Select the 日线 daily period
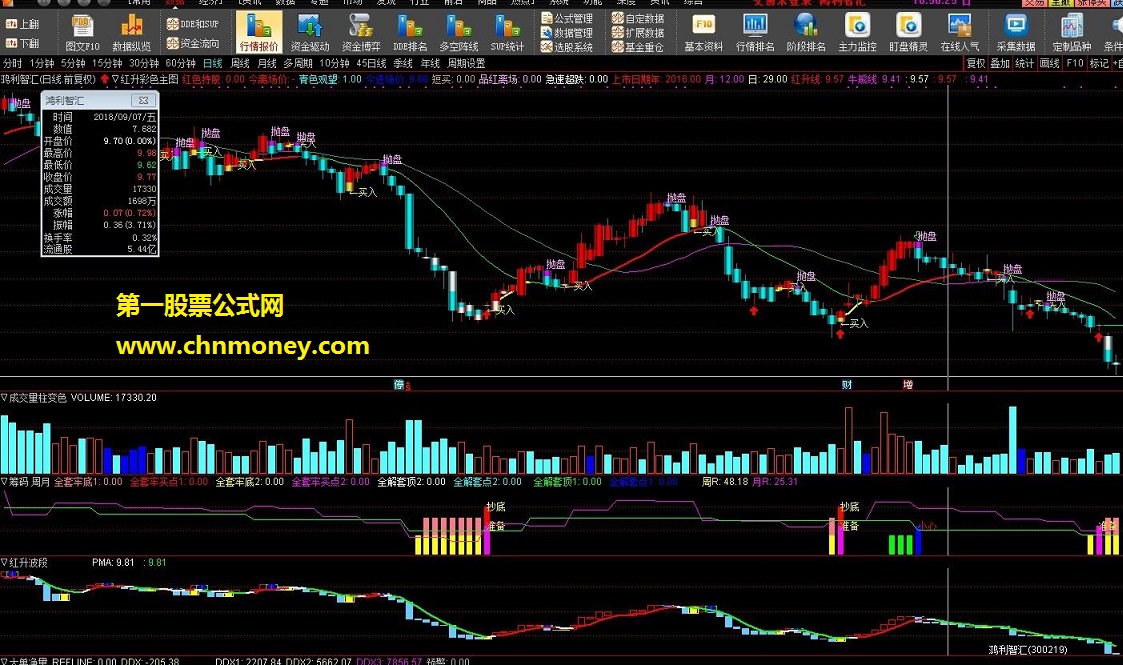Image resolution: width=1123 pixels, height=665 pixels. tap(213, 64)
